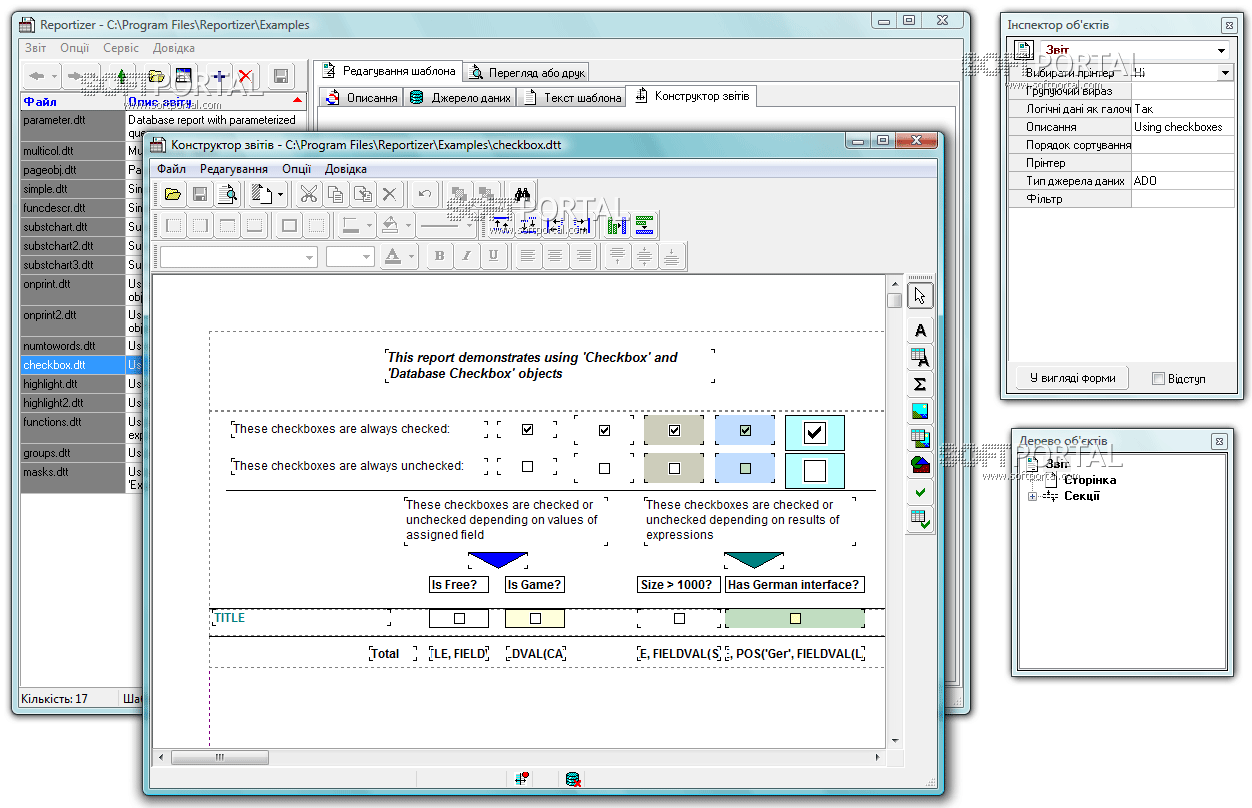The width and height of the screenshot is (1252, 808).
Task: Click the print preview magnifier icon
Action: [228, 194]
